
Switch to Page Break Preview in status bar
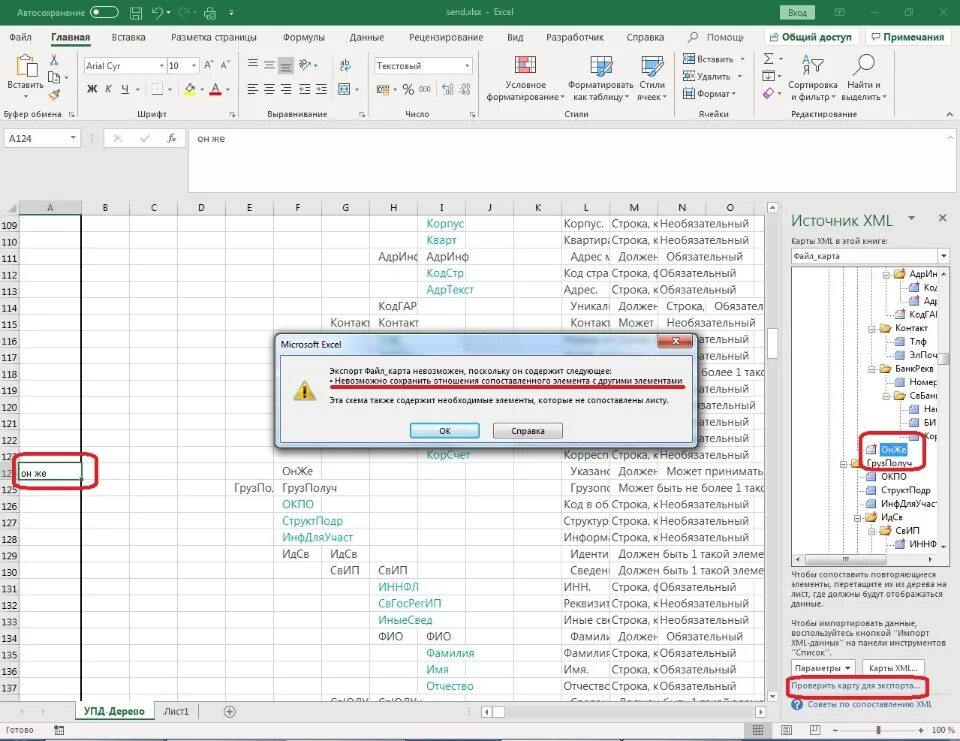[815, 730]
